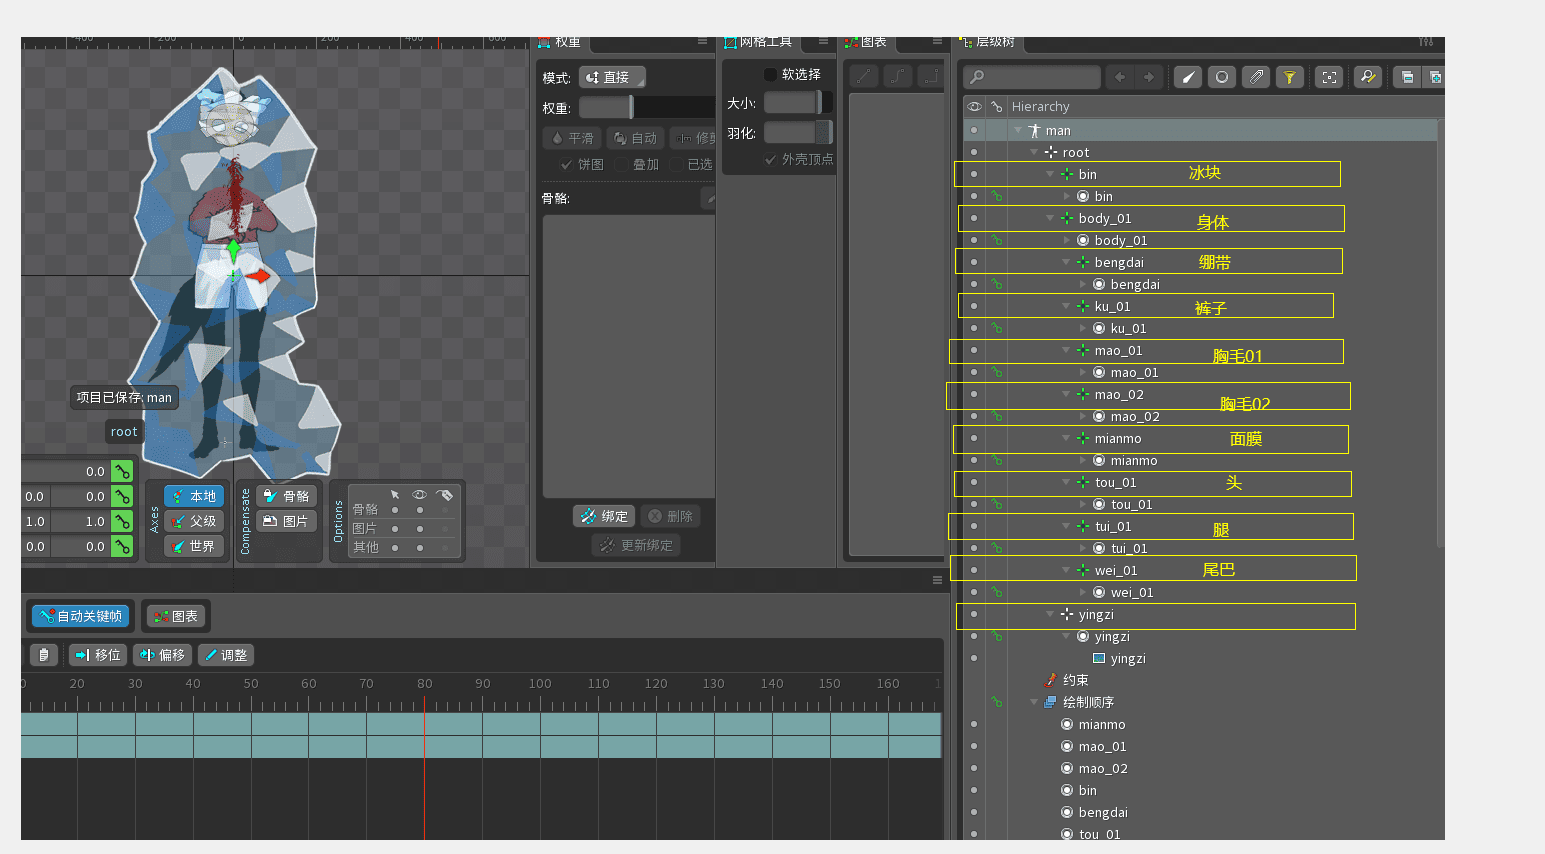Click the center-on-selection icon in hierarchy toolbar
The width and height of the screenshot is (1545, 854).
tap(1329, 77)
